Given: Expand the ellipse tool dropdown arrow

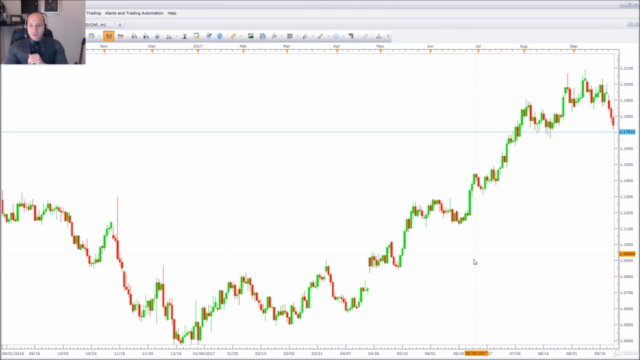Looking at the screenshot, I should tap(343, 36).
